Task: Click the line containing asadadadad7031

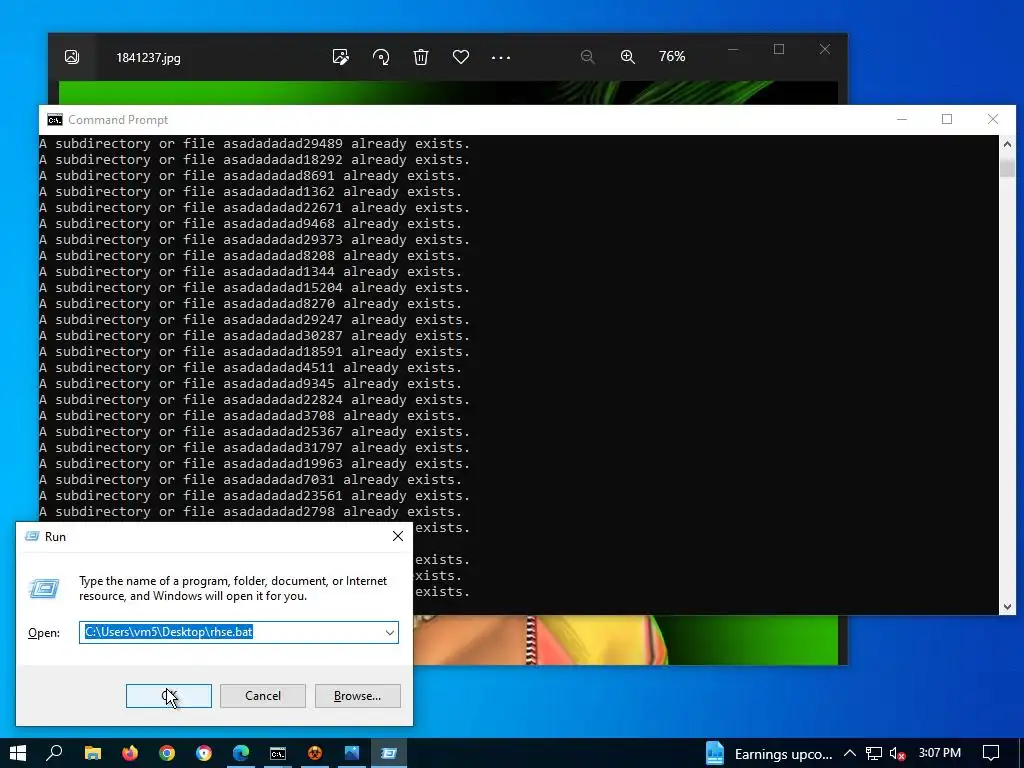Action: tap(251, 480)
